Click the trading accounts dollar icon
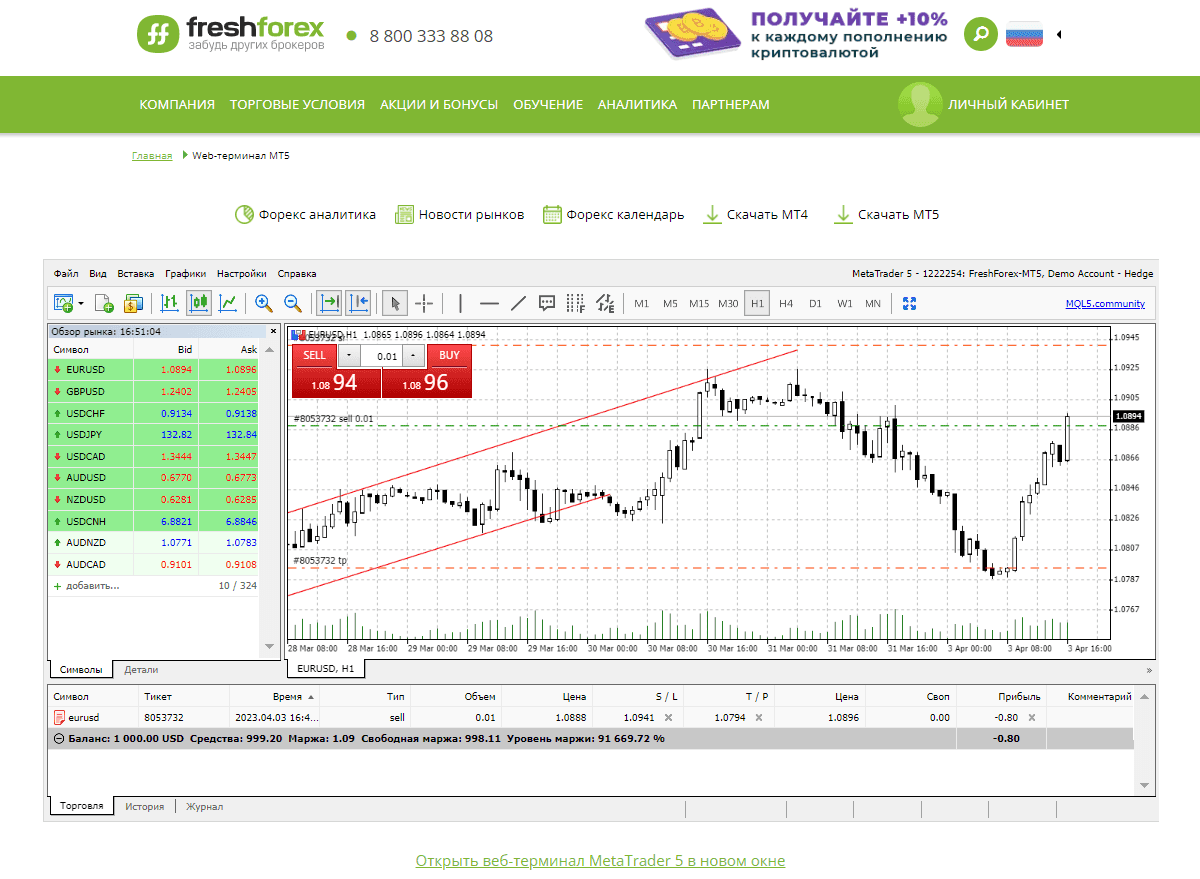This screenshot has width=1200, height=879. [134, 303]
